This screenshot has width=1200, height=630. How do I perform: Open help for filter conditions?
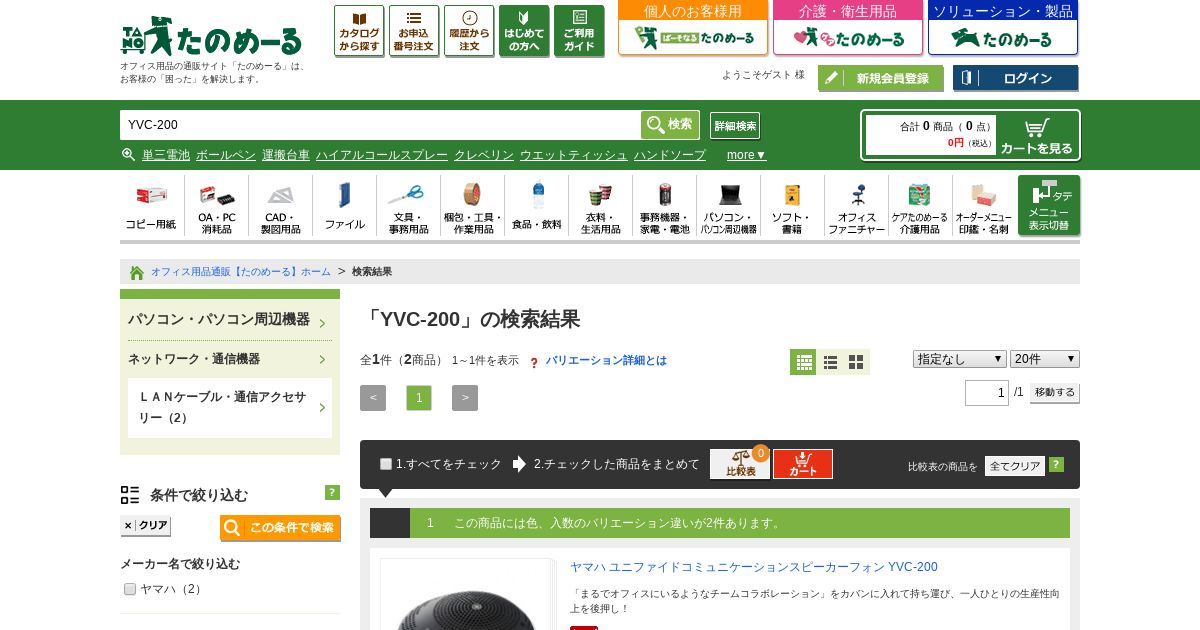click(x=332, y=493)
